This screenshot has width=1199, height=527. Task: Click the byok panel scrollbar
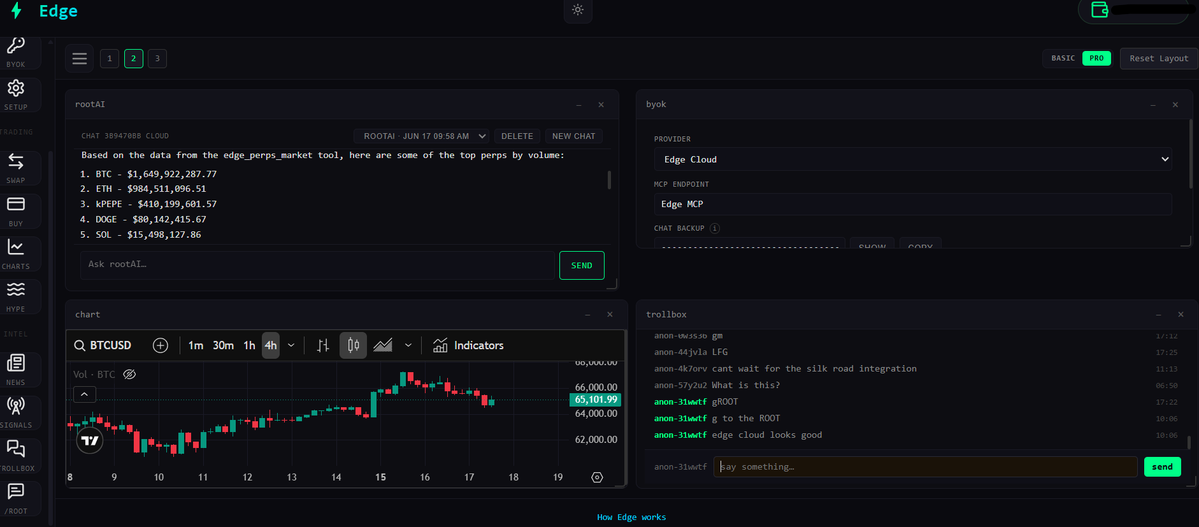pos(1191,153)
